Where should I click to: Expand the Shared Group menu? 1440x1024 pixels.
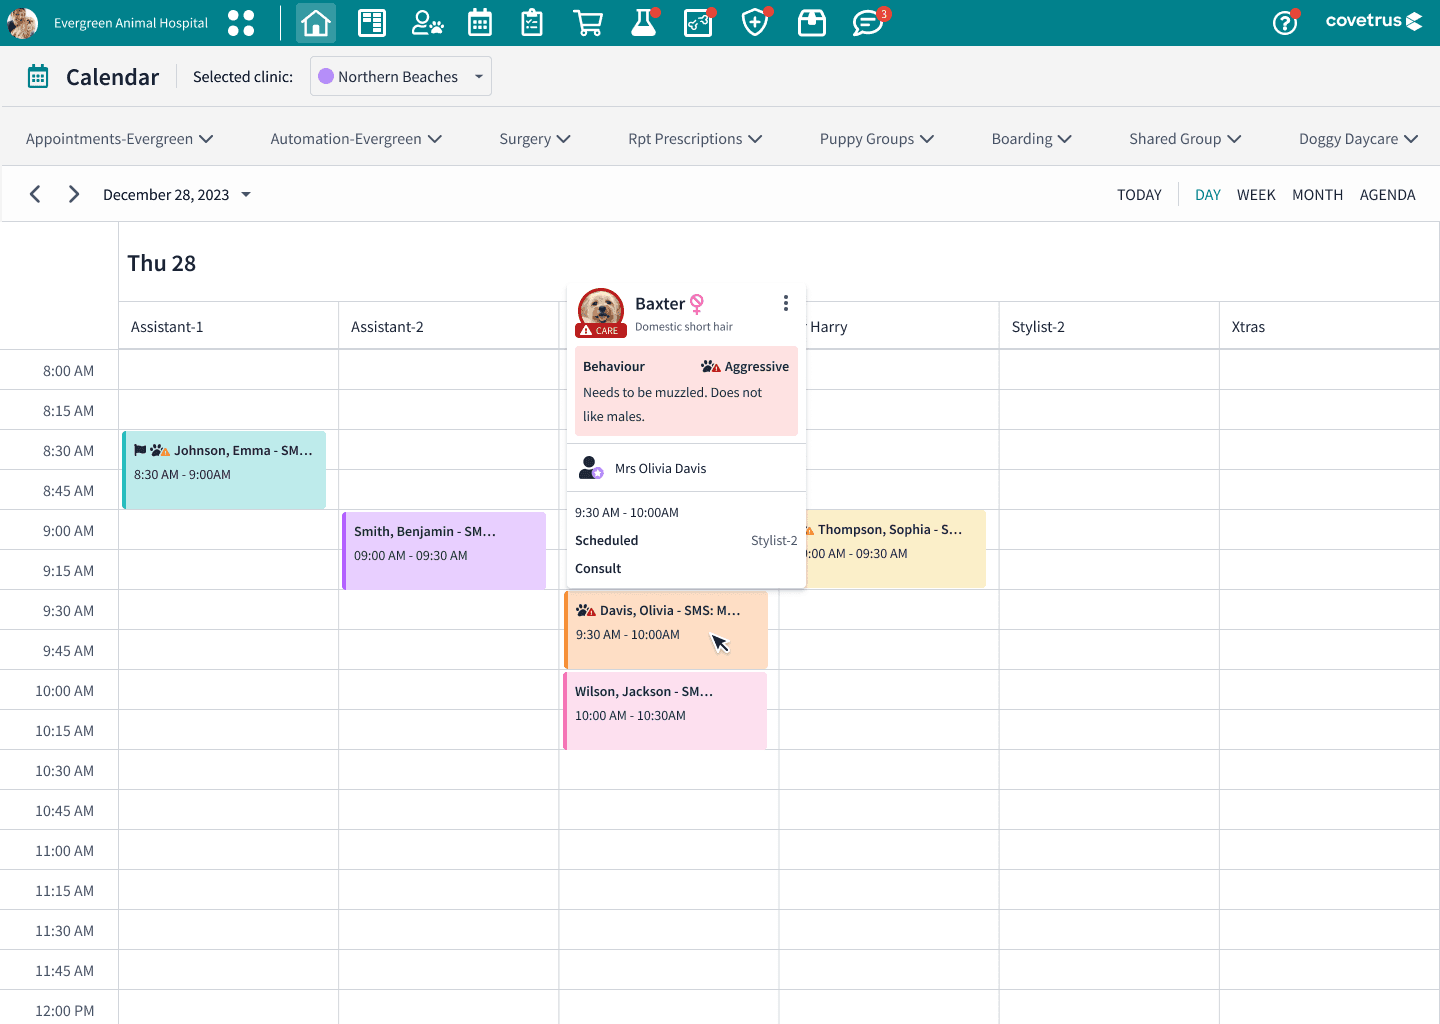[x=1185, y=139]
